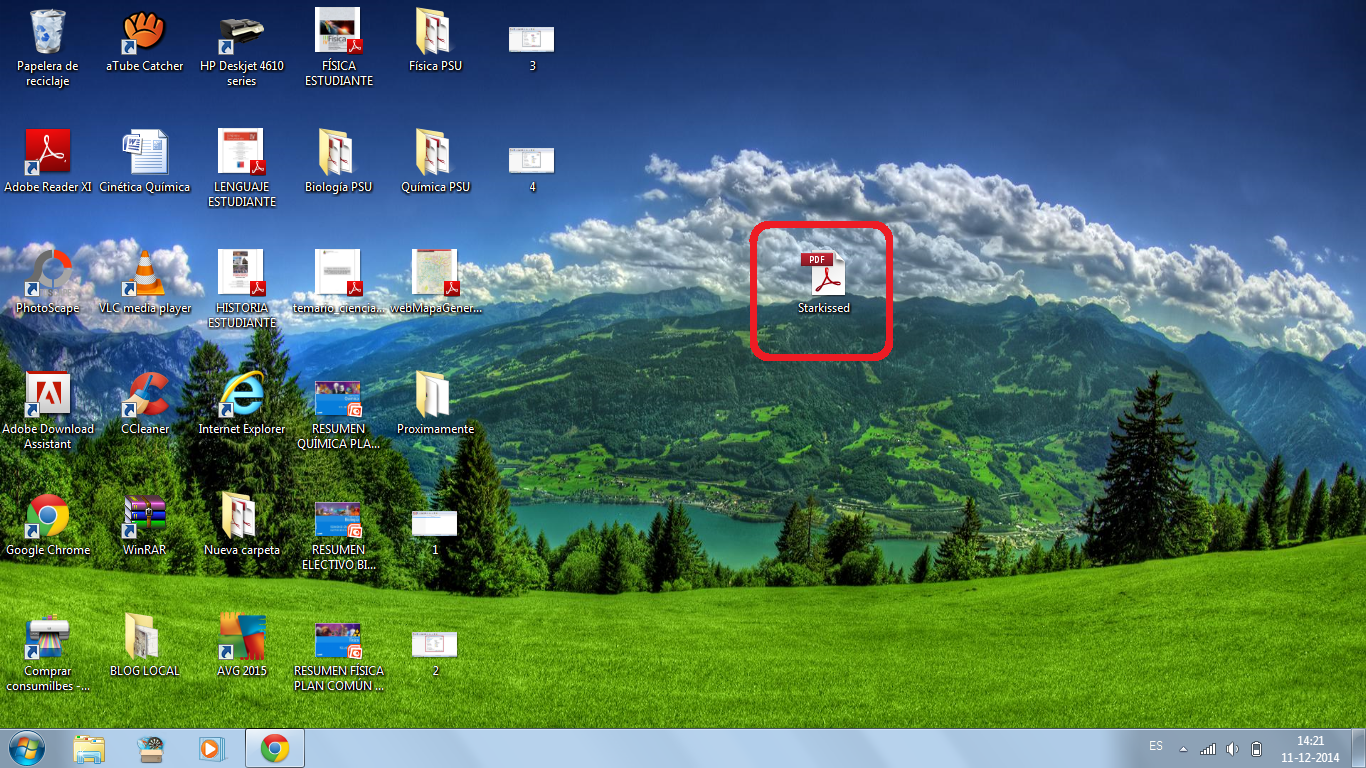Select the Proximamente folder
This screenshot has width=1366, height=768.
coord(435,404)
